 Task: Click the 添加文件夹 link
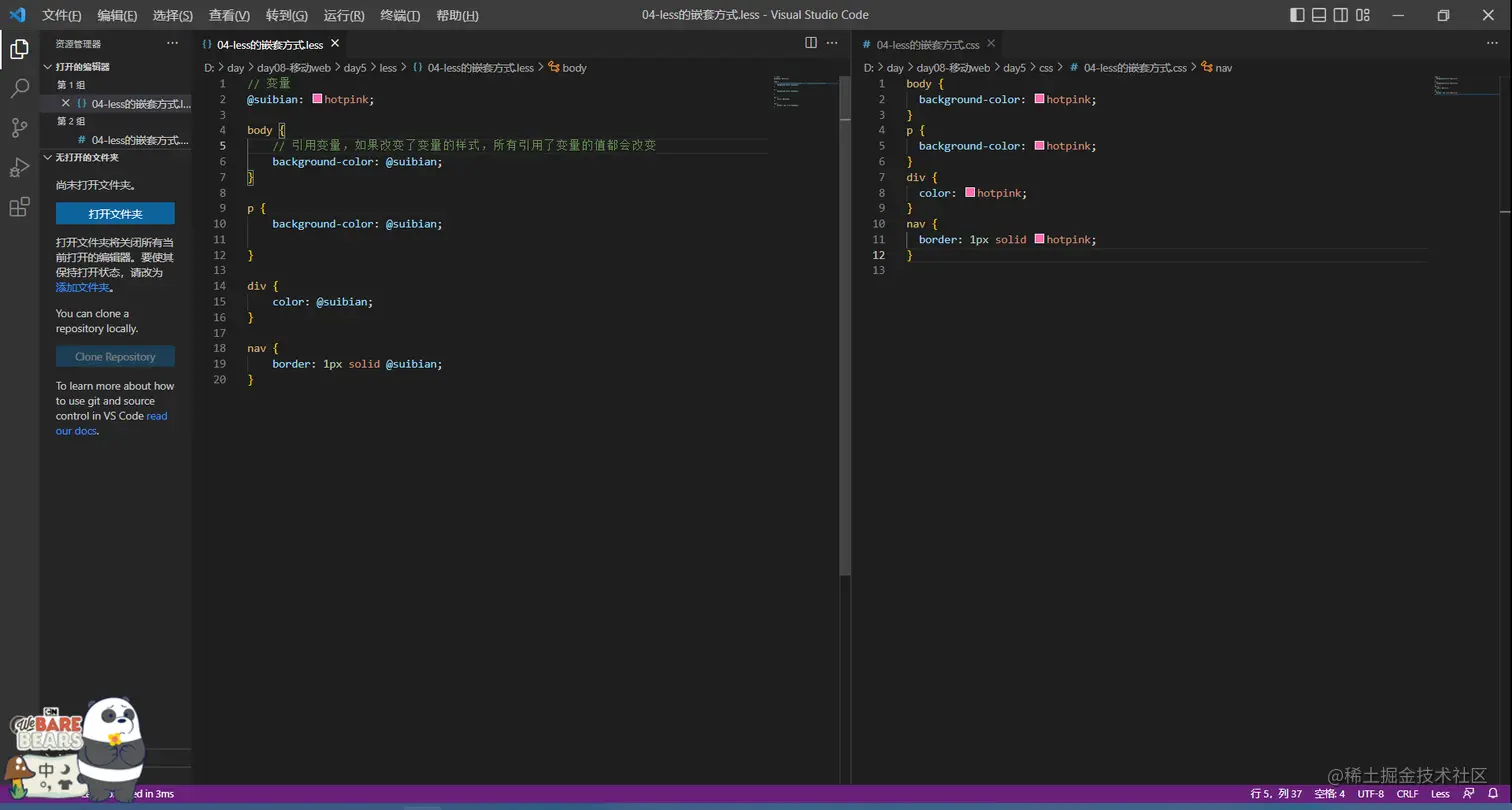(83, 287)
